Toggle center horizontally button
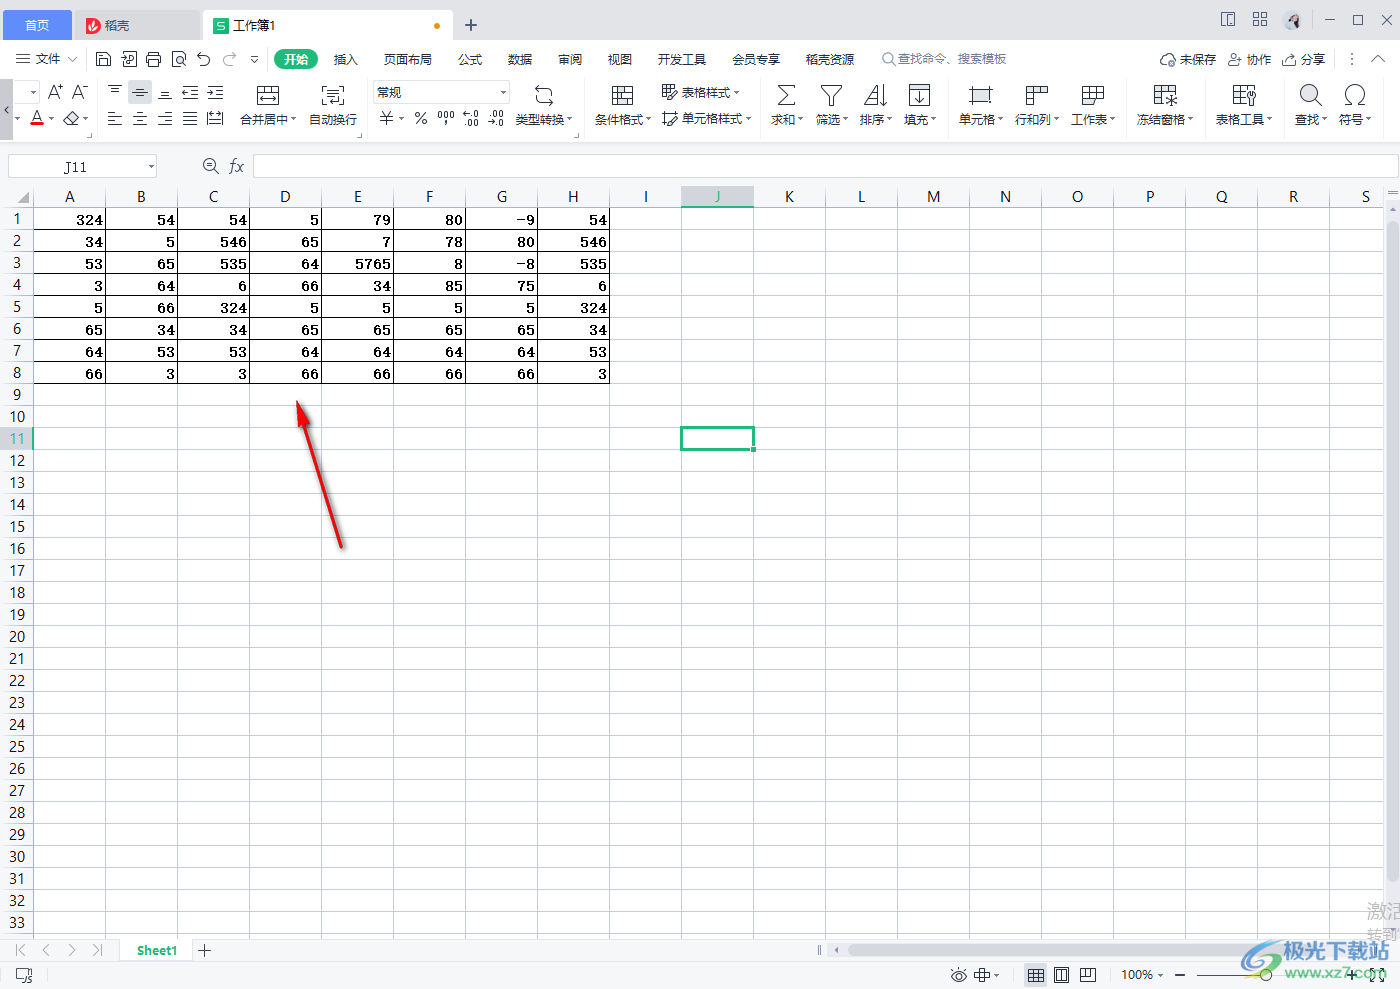 click(140, 119)
